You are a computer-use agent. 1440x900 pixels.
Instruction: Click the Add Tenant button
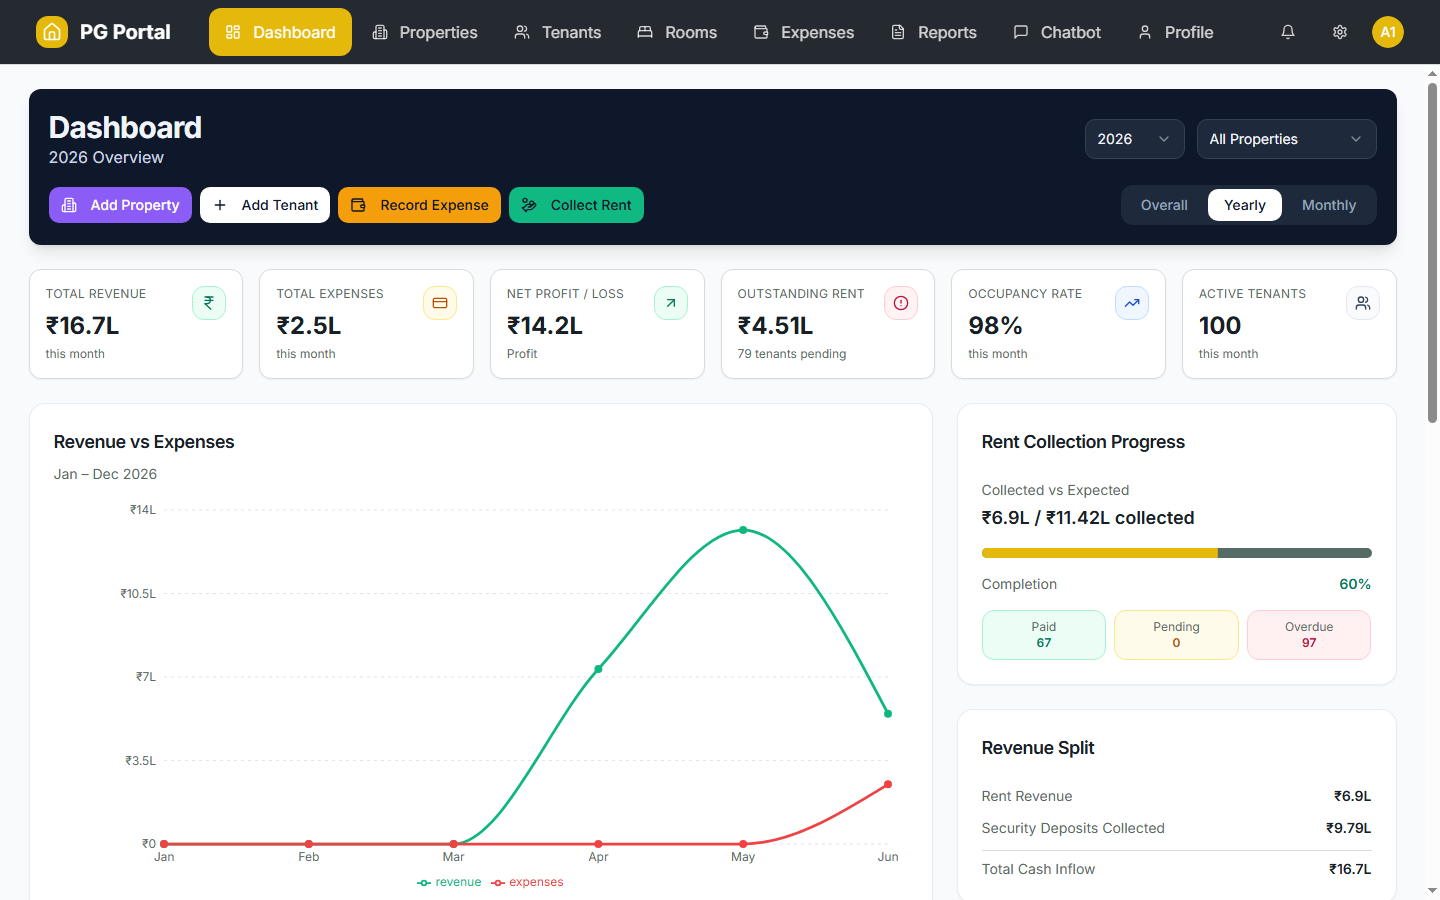265,205
